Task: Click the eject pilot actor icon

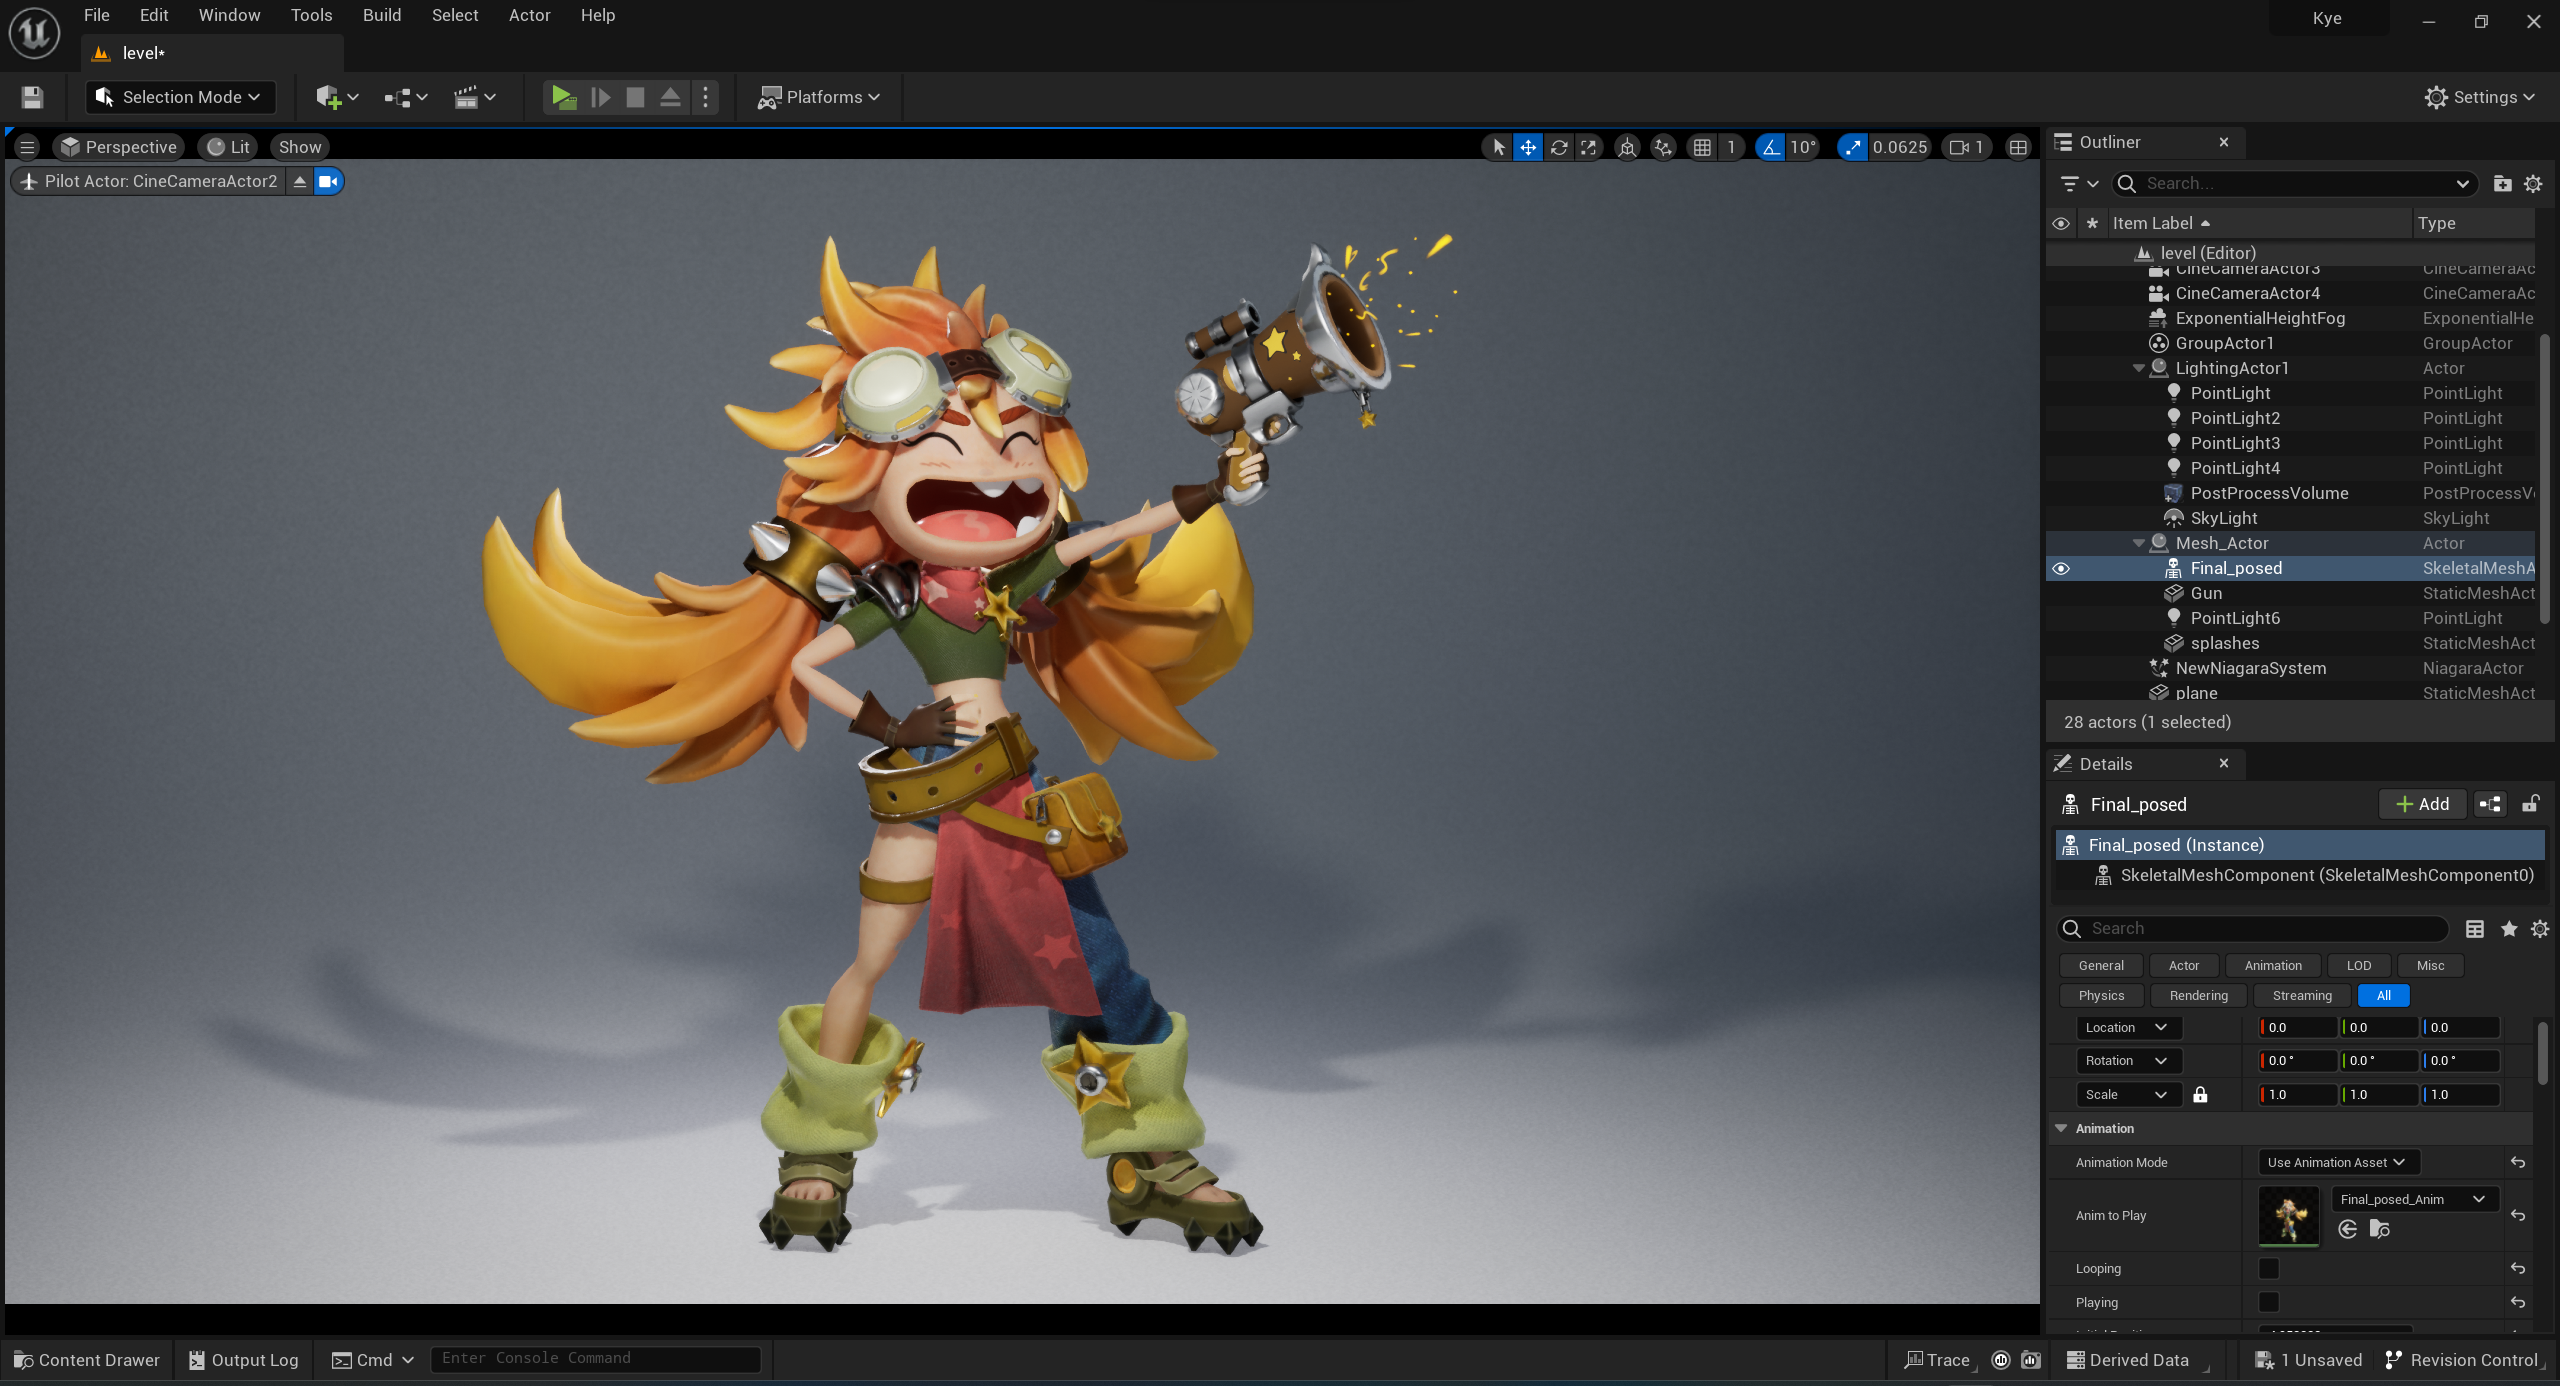Action: click(x=299, y=181)
